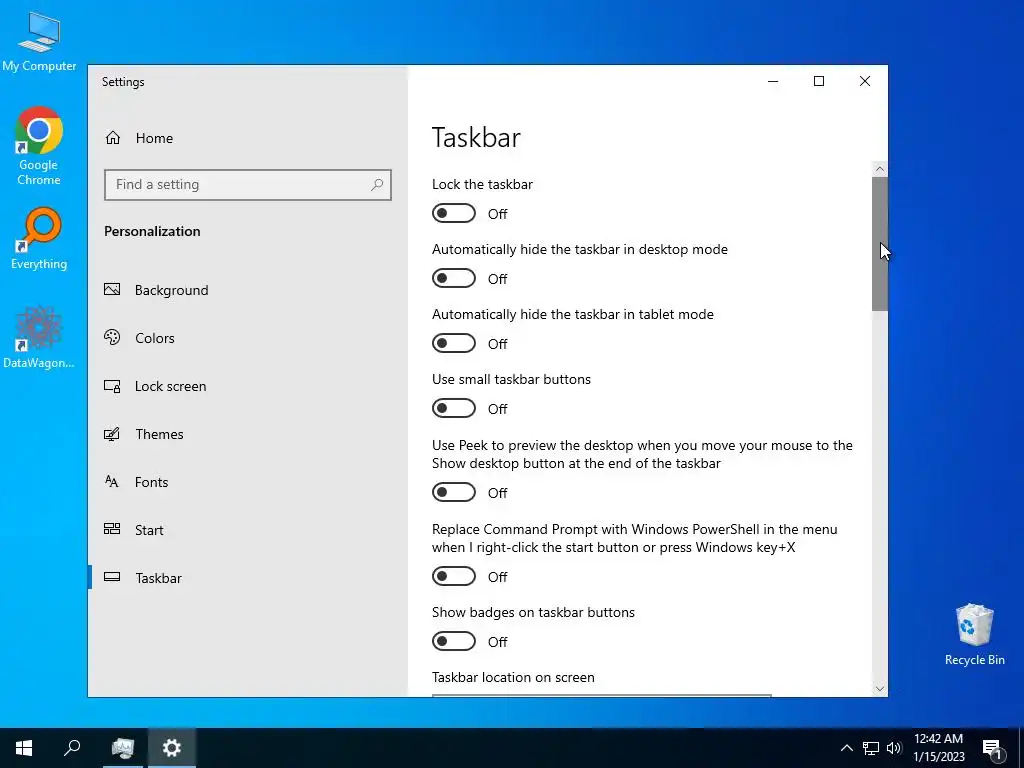Open the Background settings page
This screenshot has width=1024, height=768.
(x=248, y=290)
